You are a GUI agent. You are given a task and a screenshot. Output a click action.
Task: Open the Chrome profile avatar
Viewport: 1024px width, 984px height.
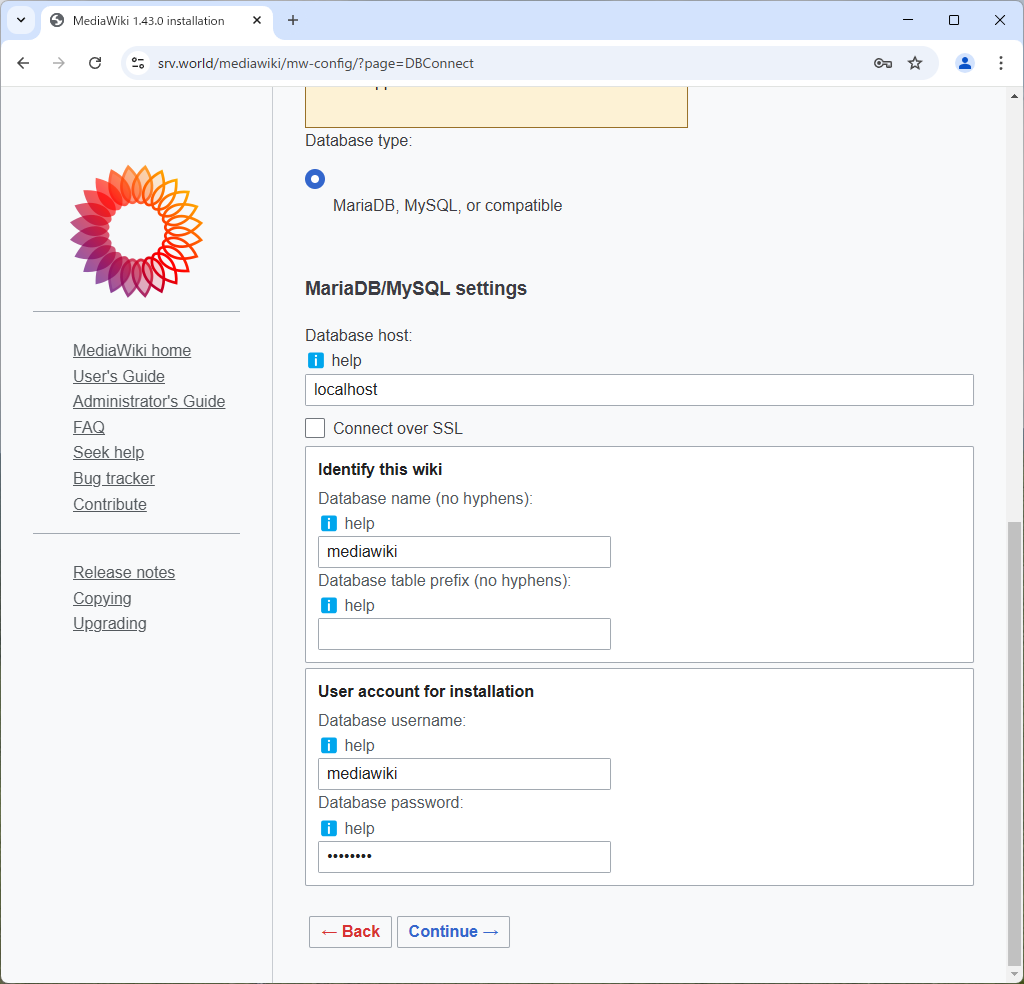(x=965, y=63)
